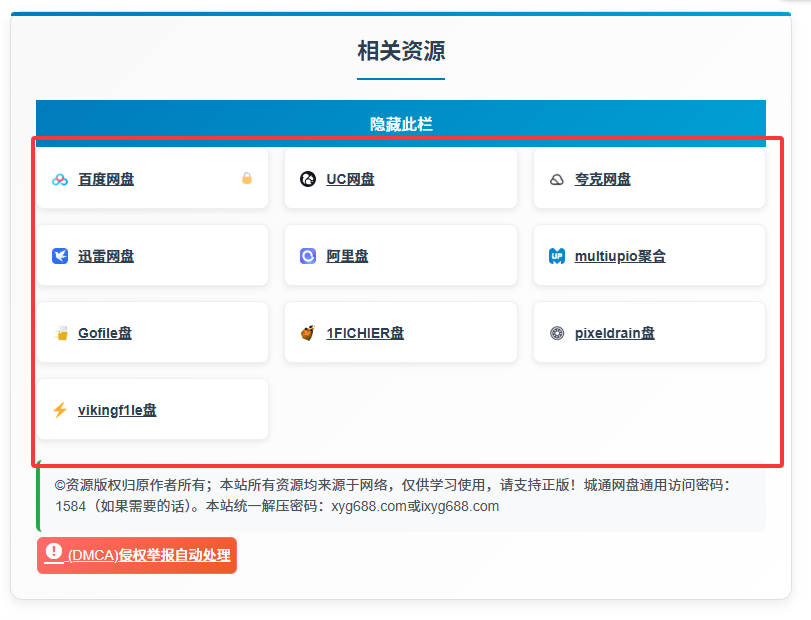Click the Baidu Netdisk (百度网盘) icon
Screen dimensions: 811x620
coord(59,179)
